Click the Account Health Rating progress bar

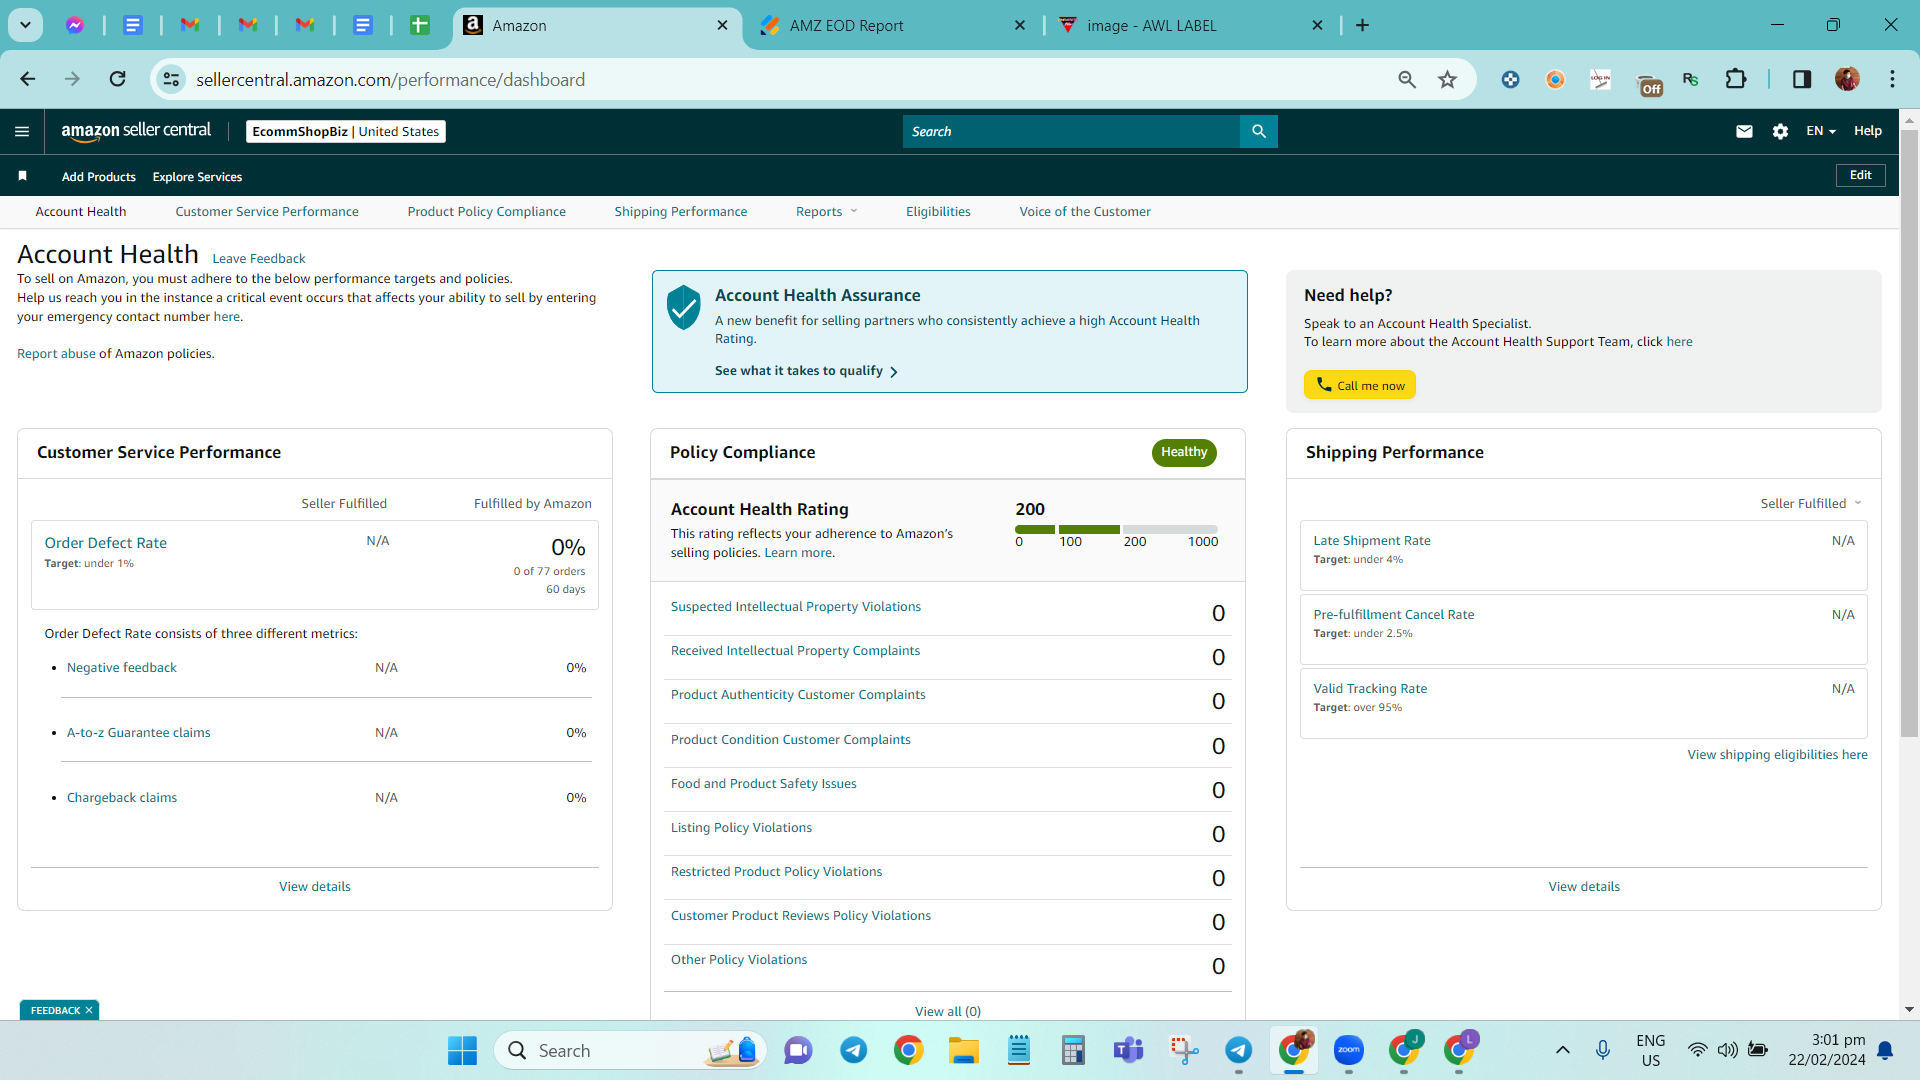(x=1116, y=529)
